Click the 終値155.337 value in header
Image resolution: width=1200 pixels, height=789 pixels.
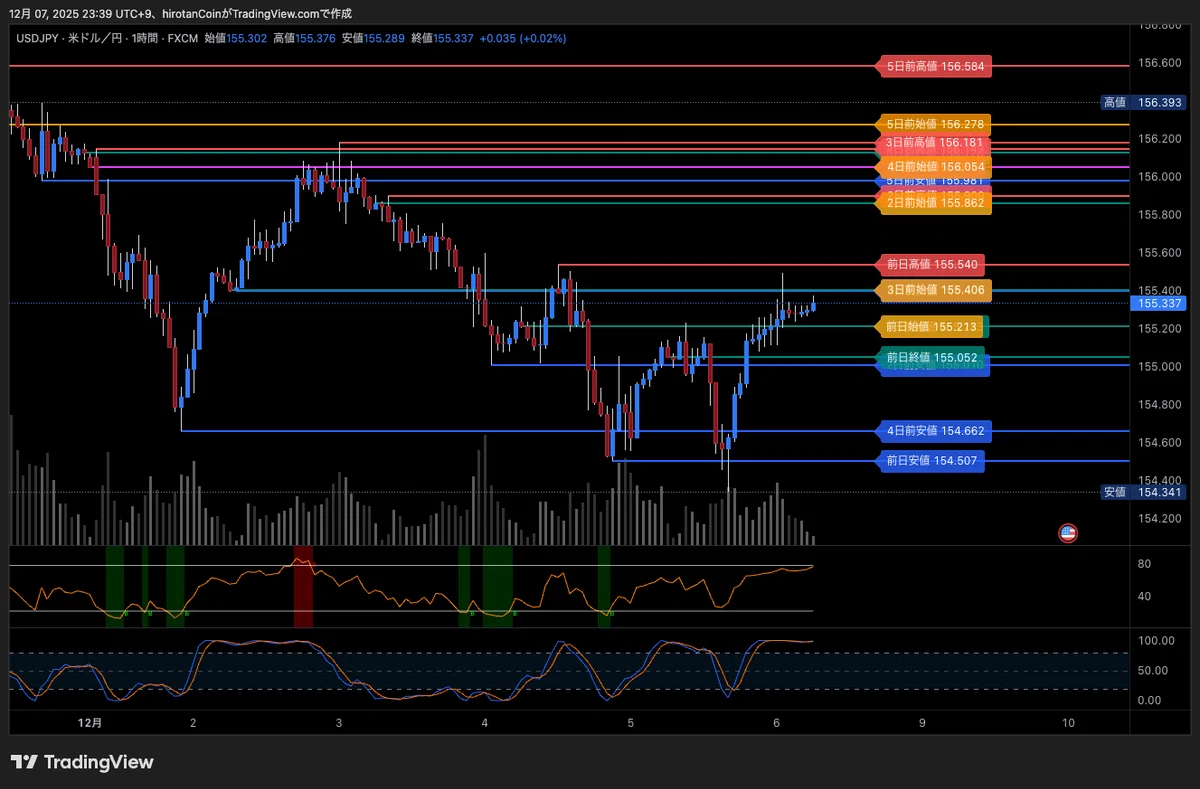[441, 38]
